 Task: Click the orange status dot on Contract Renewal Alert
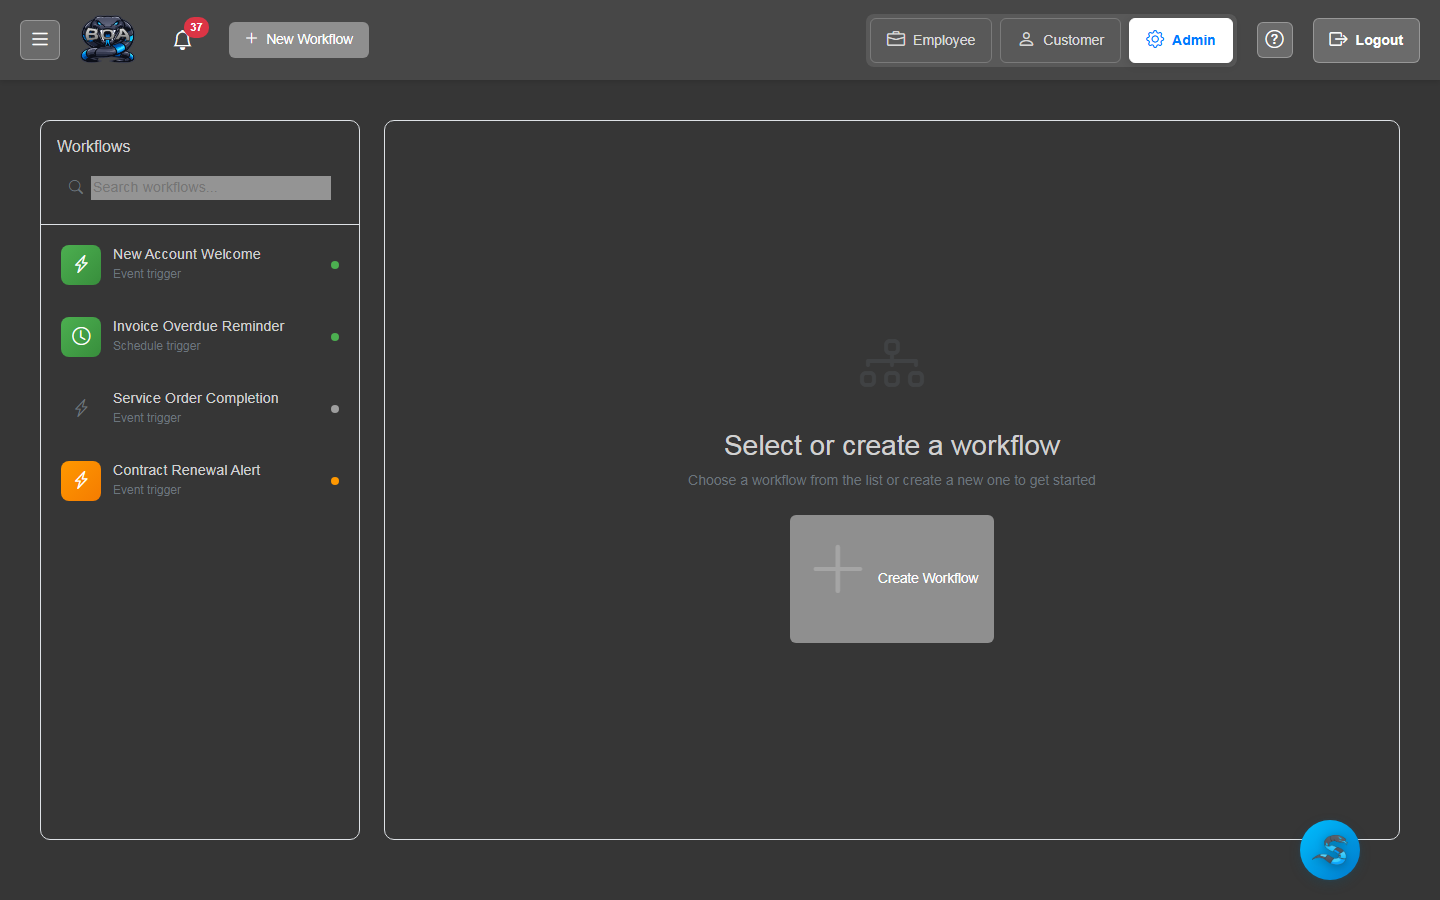[x=335, y=481]
